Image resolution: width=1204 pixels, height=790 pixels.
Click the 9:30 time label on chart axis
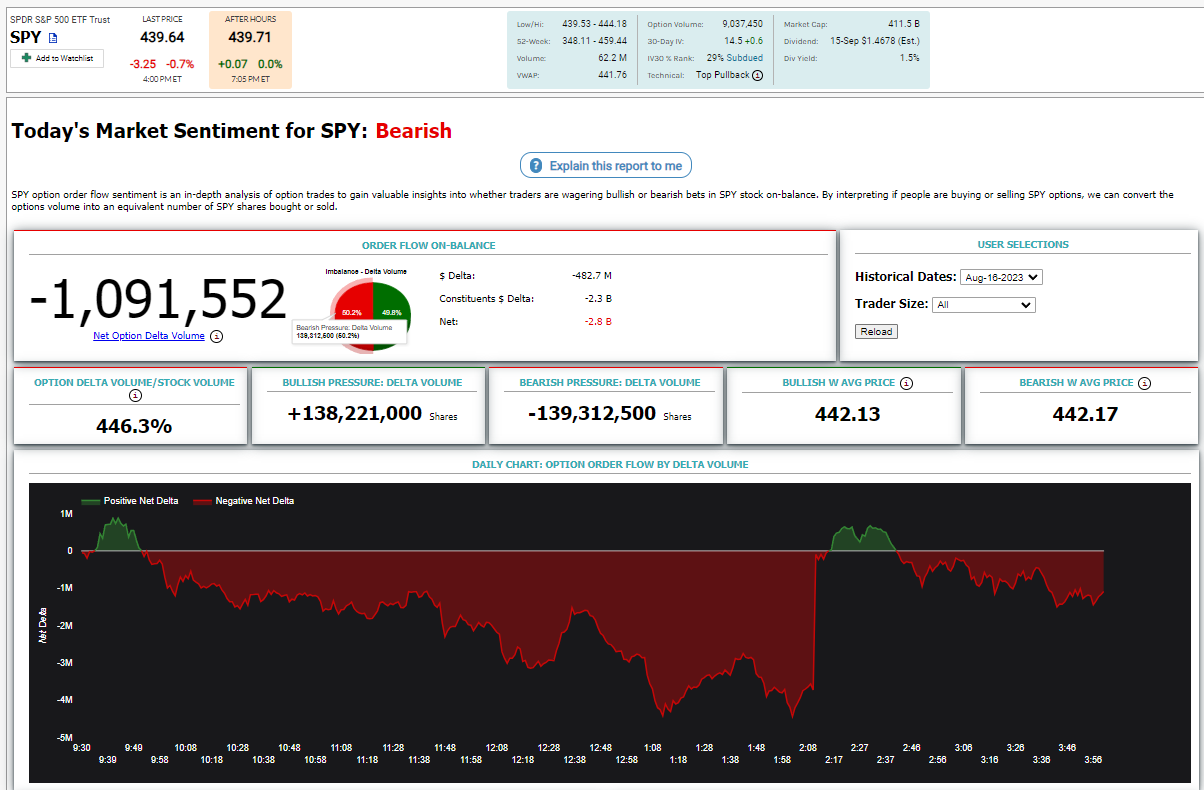point(81,748)
